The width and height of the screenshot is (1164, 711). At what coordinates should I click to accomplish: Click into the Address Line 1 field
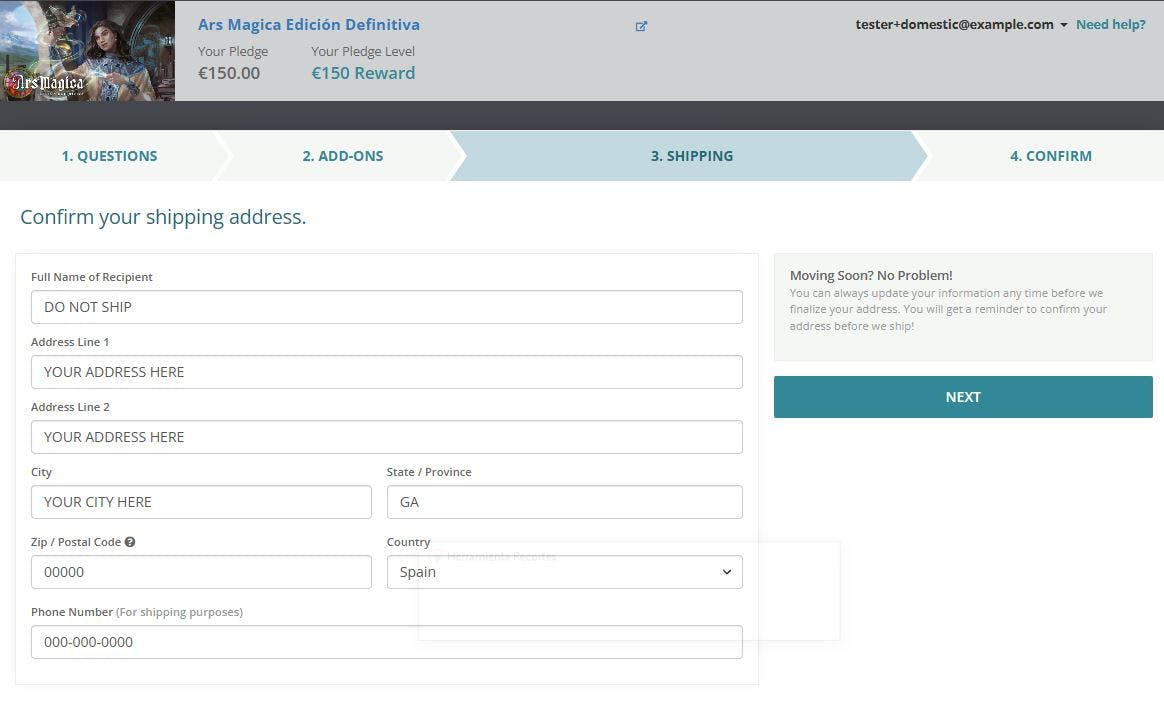tap(386, 372)
